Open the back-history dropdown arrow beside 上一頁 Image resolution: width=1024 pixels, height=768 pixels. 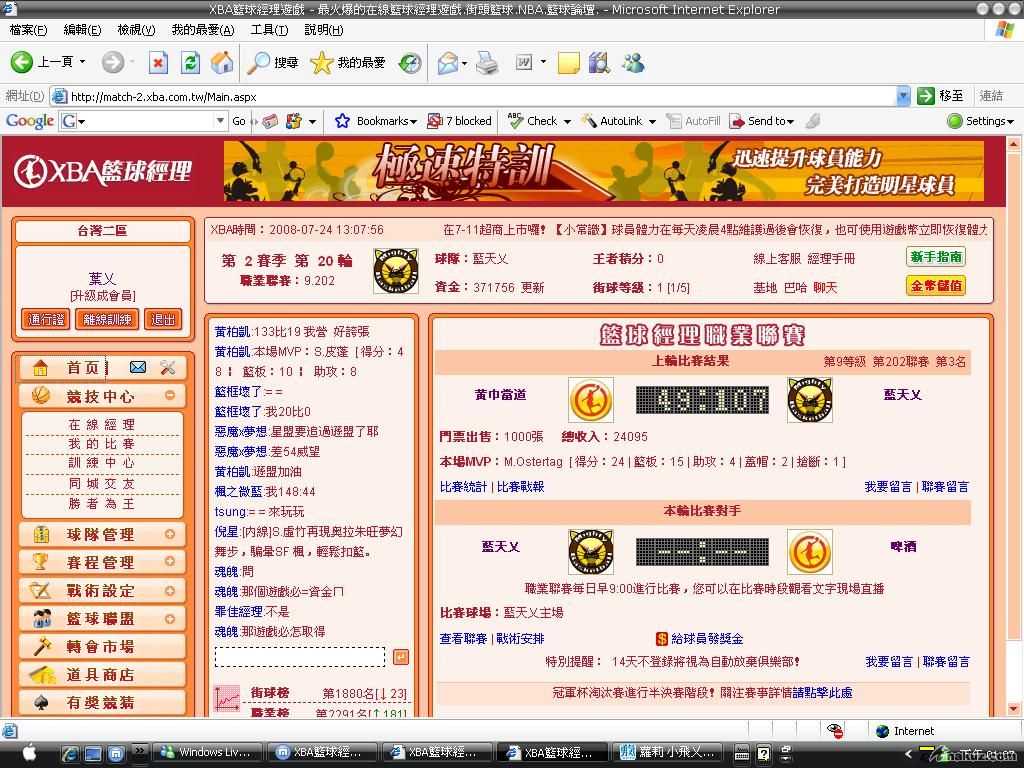pos(82,62)
